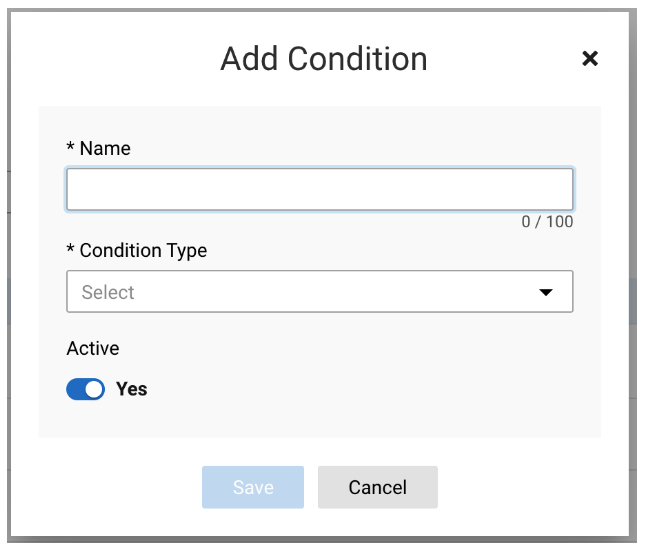Close the Add Condition dialog with X
Screen dimensions: 657x551
590,58
